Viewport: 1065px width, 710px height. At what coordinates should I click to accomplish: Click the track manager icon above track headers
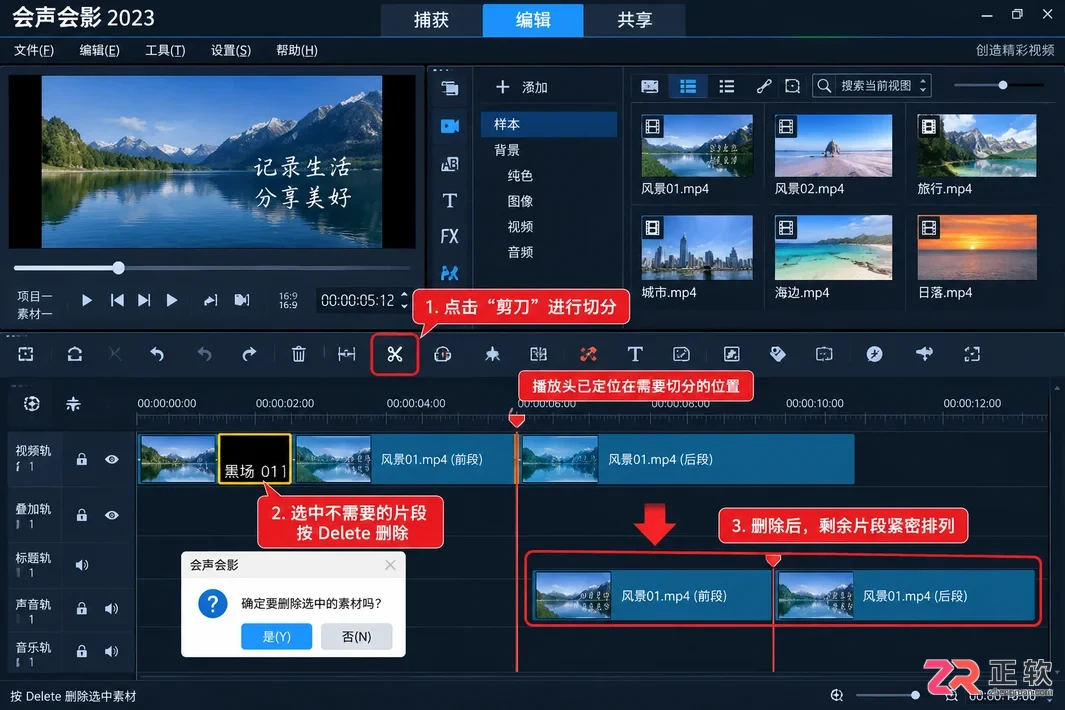[x=31, y=404]
